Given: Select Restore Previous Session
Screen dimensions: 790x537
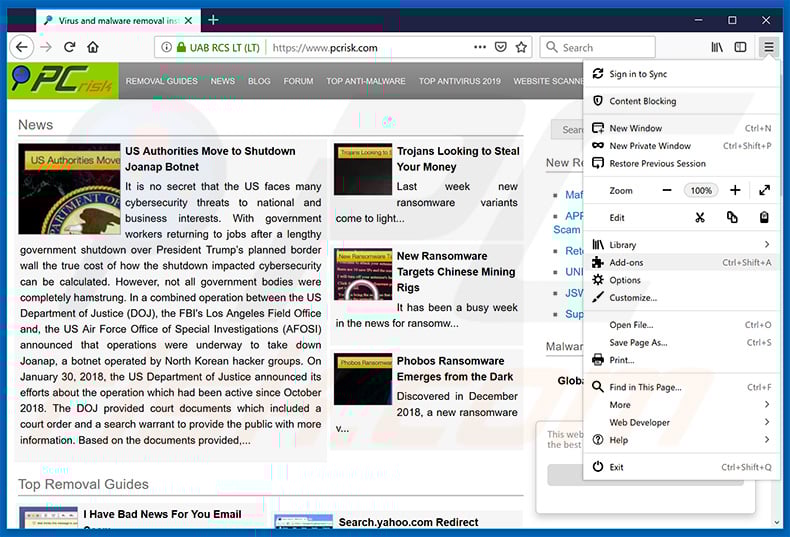Looking at the screenshot, I should pos(681,164).
